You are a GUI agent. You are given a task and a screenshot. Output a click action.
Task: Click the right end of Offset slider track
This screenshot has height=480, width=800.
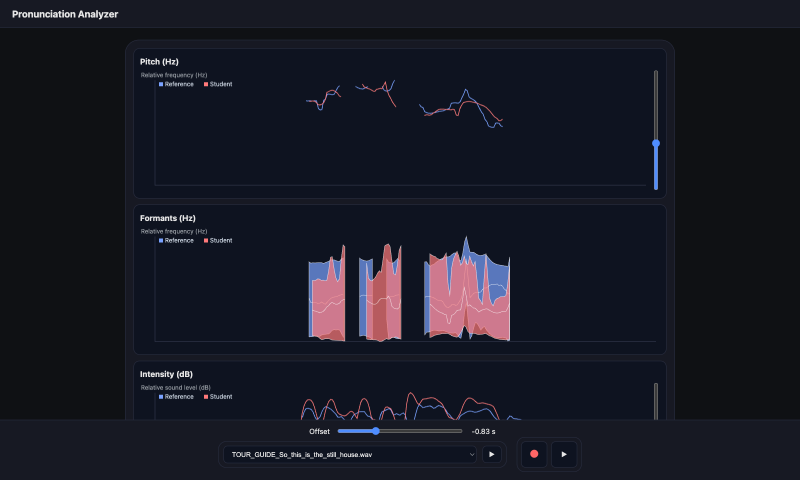[x=460, y=431]
